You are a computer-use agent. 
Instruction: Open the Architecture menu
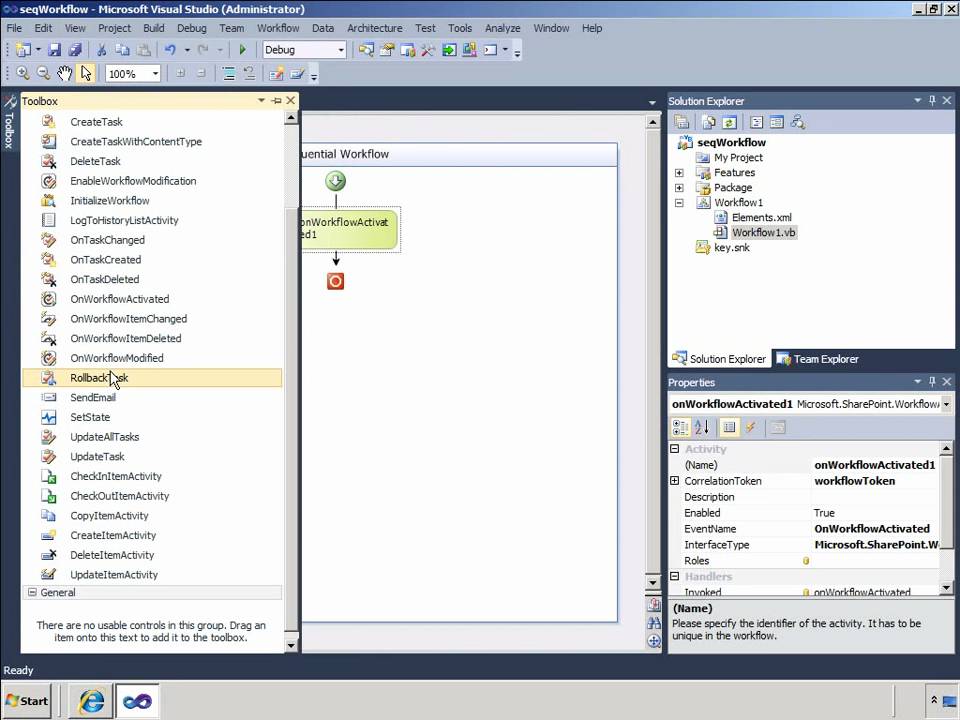click(x=375, y=28)
